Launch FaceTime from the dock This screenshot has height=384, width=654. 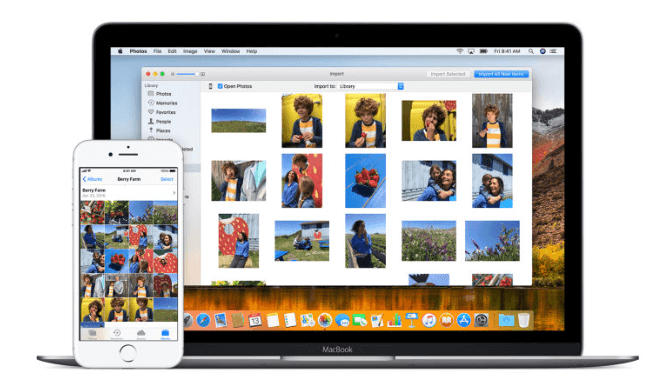(360, 320)
